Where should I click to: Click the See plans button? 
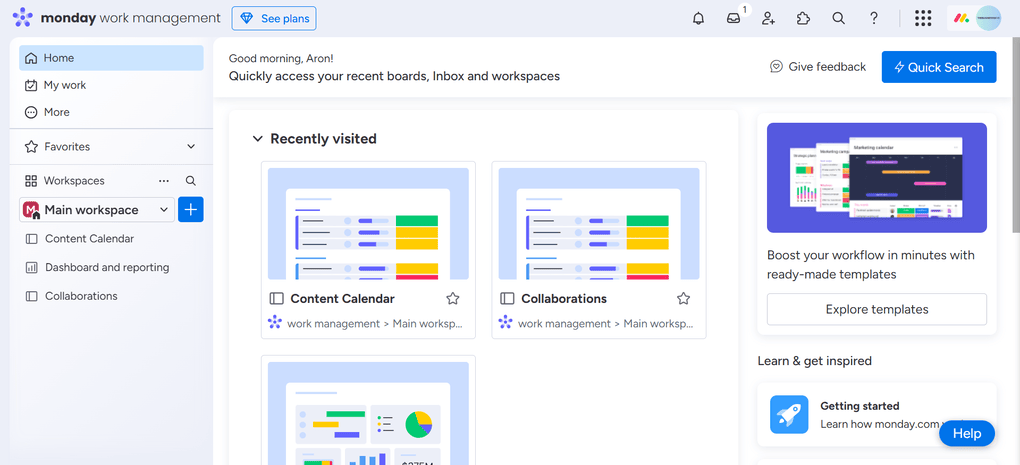(x=273, y=18)
